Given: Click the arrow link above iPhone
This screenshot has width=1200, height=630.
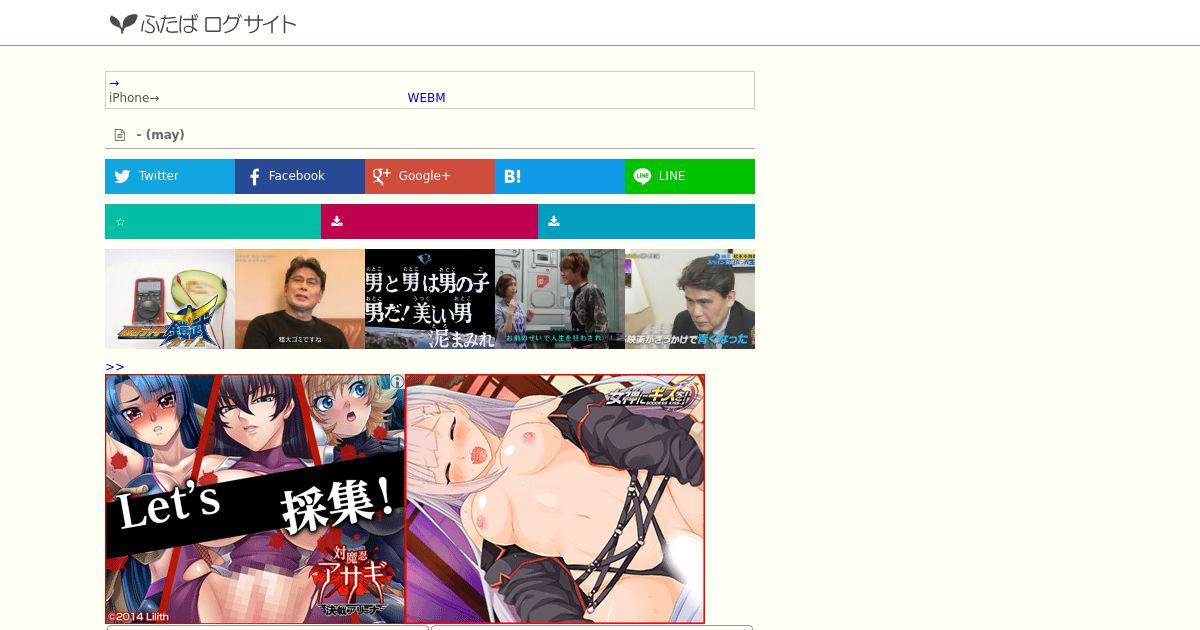Looking at the screenshot, I should pos(114,84).
